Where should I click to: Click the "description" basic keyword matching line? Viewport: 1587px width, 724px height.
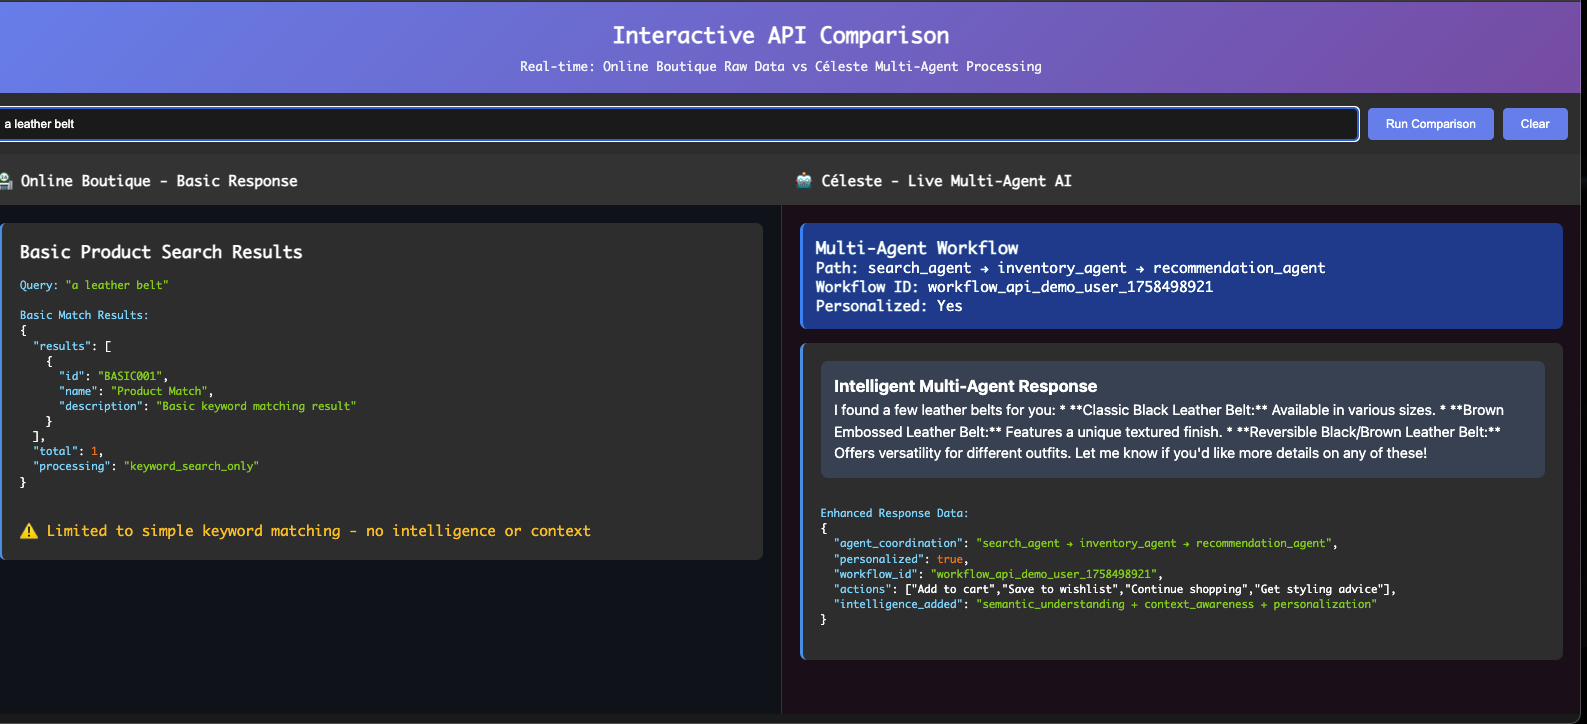pyautogui.click(x=207, y=406)
